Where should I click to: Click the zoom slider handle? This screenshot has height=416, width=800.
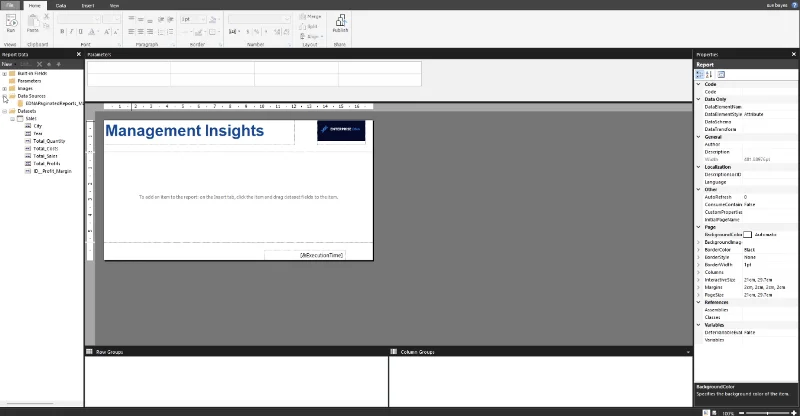pyautogui.click(x=767, y=413)
